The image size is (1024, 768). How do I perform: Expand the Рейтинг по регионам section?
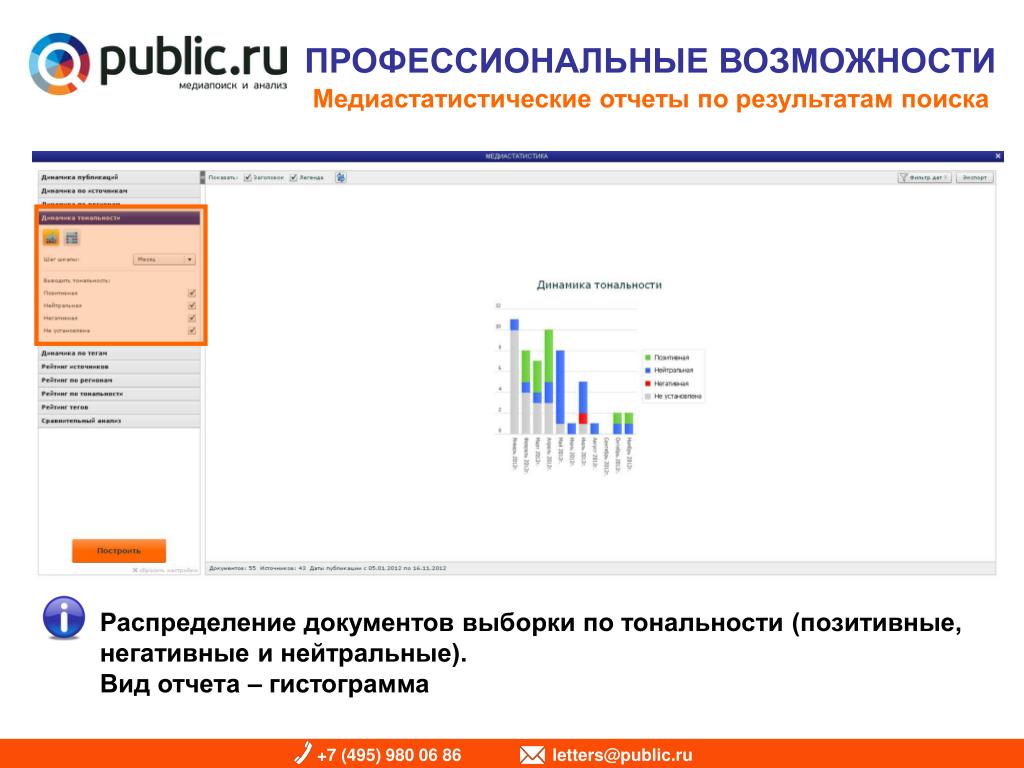119,380
